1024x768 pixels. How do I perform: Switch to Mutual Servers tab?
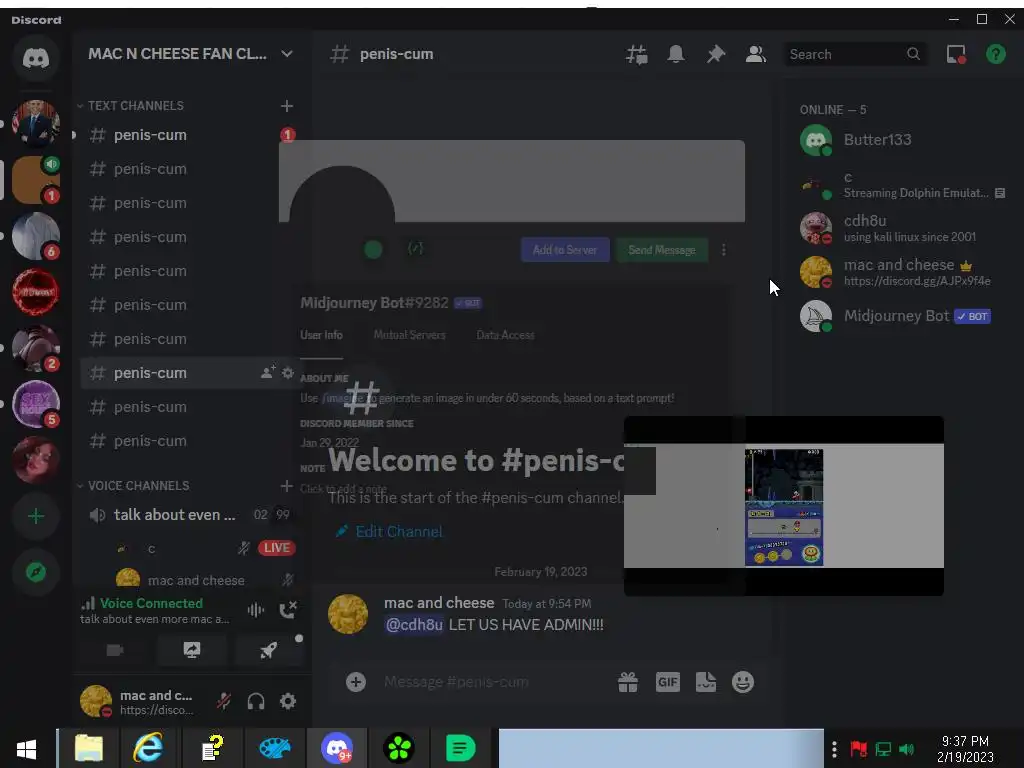pos(409,335)
